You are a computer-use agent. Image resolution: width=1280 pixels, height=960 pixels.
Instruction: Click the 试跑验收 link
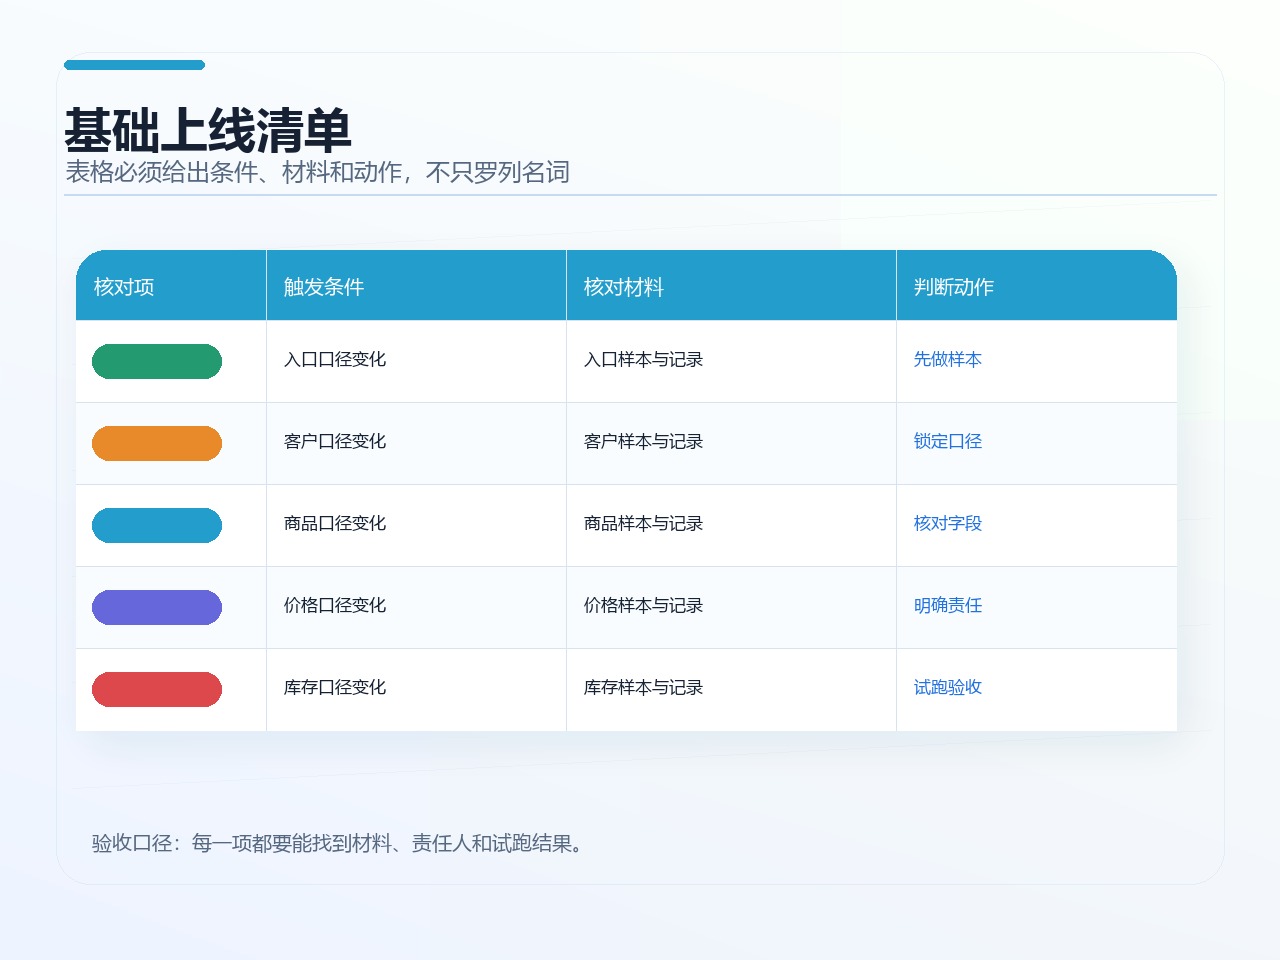pyautogui.click(x=948, y=687)
